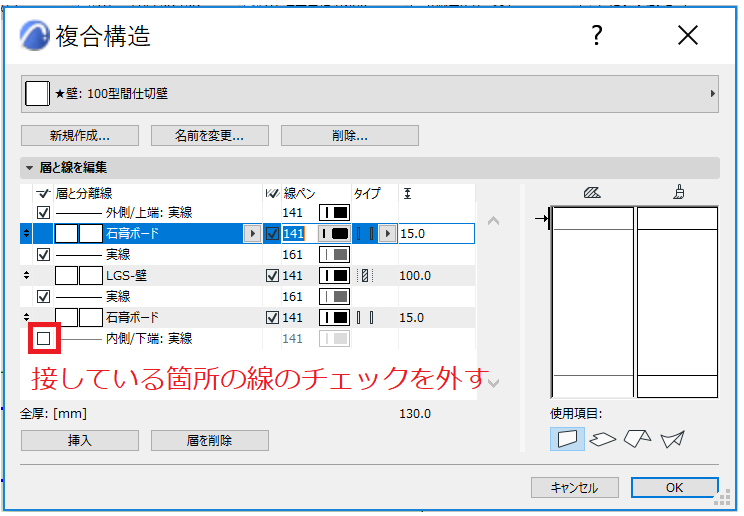Click the 層を削除 button
The width and height of the screenshot is (744, 516).
click(x=210, y=441)
